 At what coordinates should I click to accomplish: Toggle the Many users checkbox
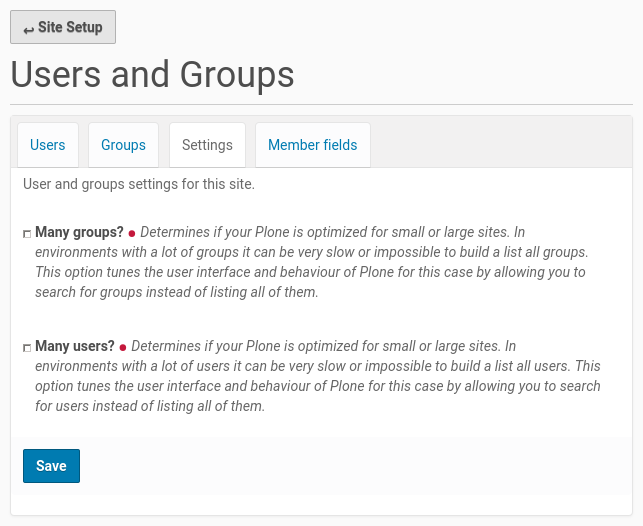(27, 348)
